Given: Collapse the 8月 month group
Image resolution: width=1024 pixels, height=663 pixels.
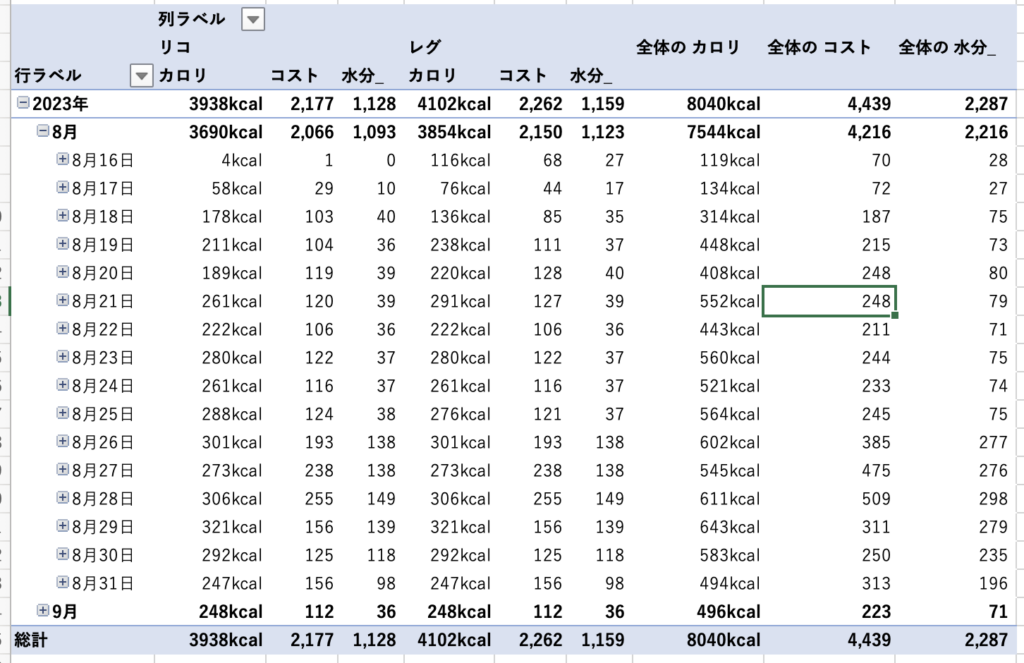Looking at the screenshot, I should pyautogui.click(x=43, y=131).
